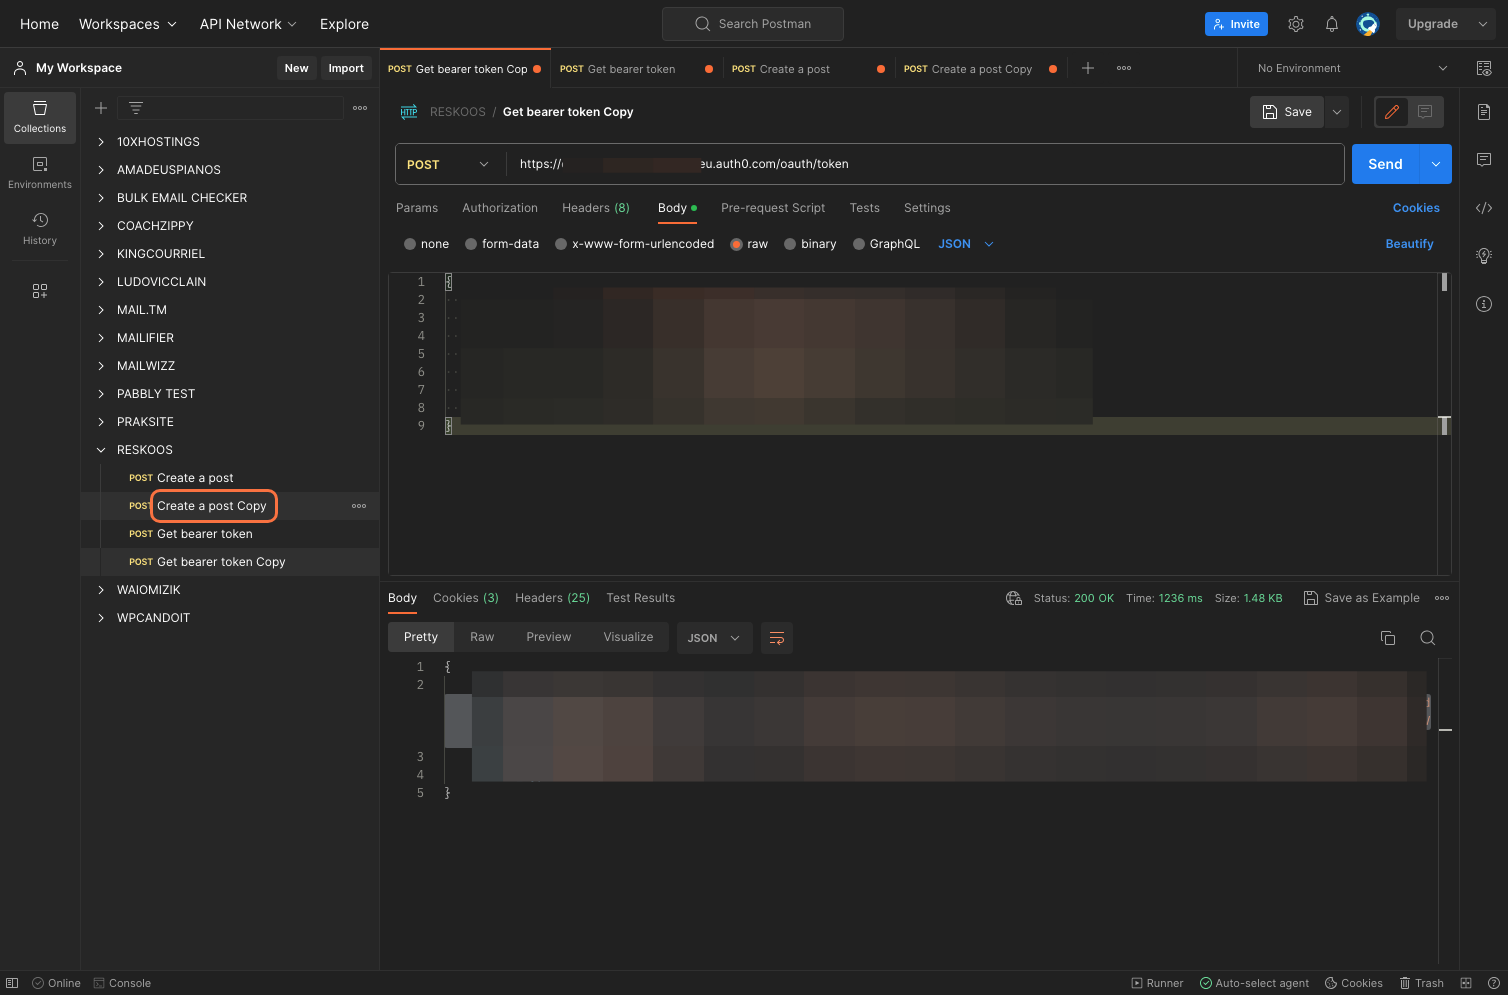Viewport: 1508px width, 995px height.
Task: Show the Raw response view
Action: (482, 637)
